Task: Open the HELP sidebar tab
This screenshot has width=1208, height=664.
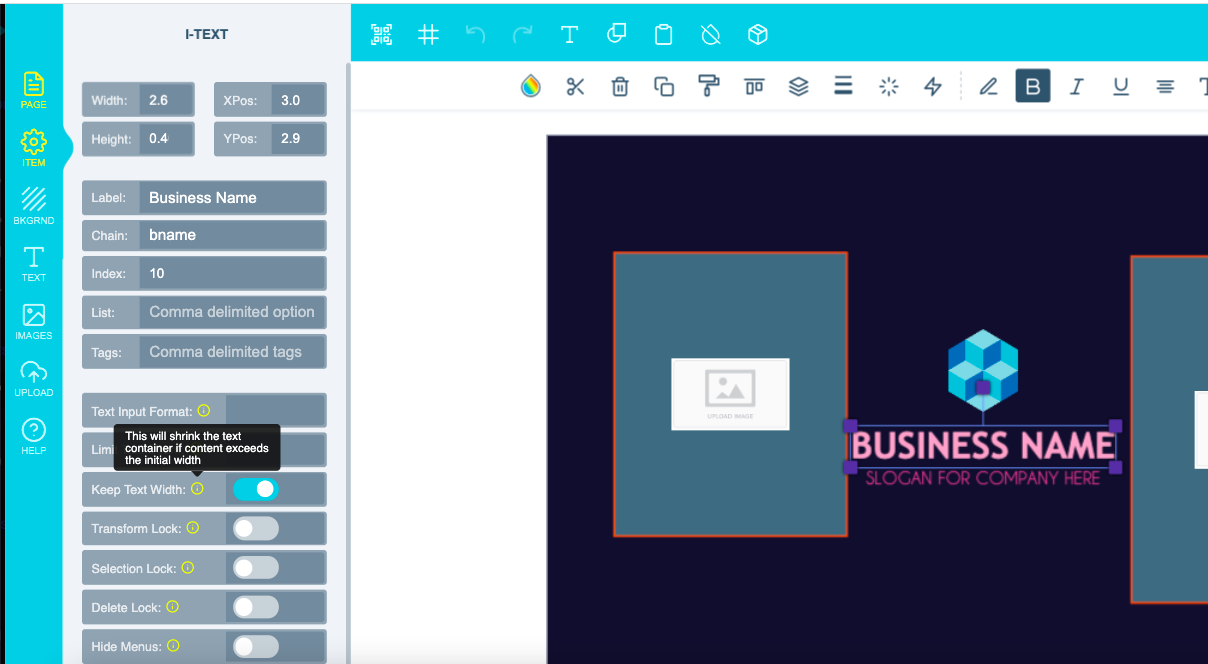Action: [x=34, y=437]
